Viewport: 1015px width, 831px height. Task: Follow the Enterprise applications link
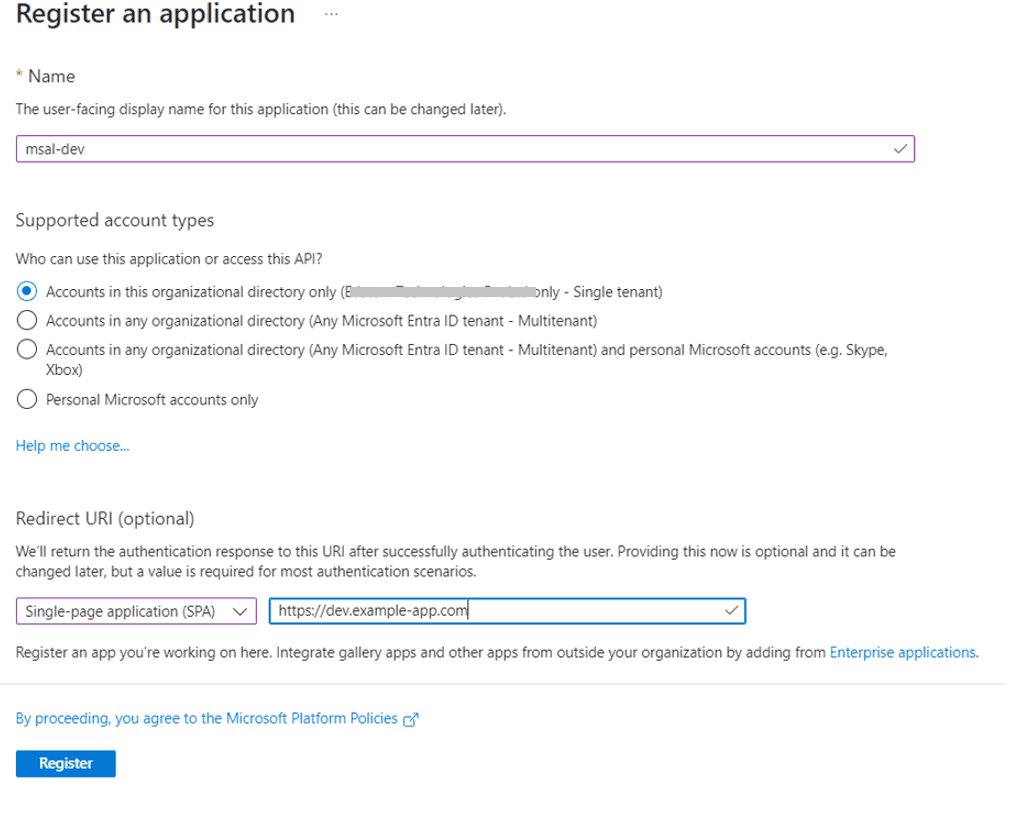pyautogui.click(x=902, y=652)
